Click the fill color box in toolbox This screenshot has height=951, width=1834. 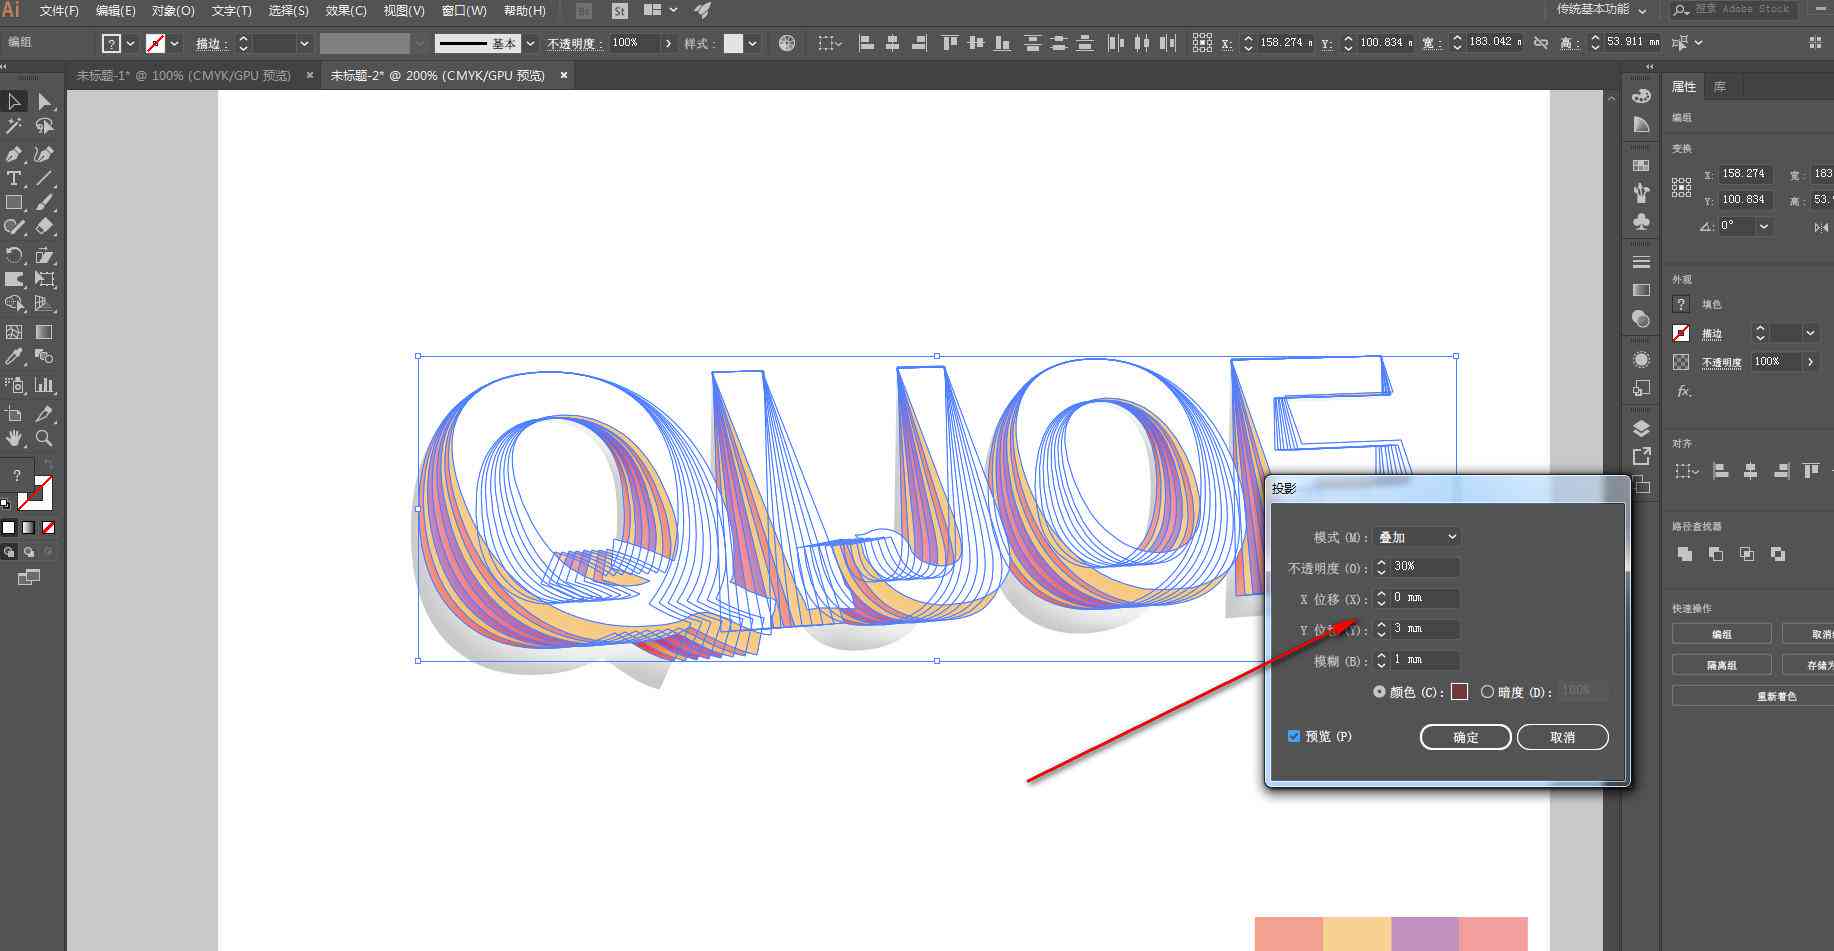[16, 474]
